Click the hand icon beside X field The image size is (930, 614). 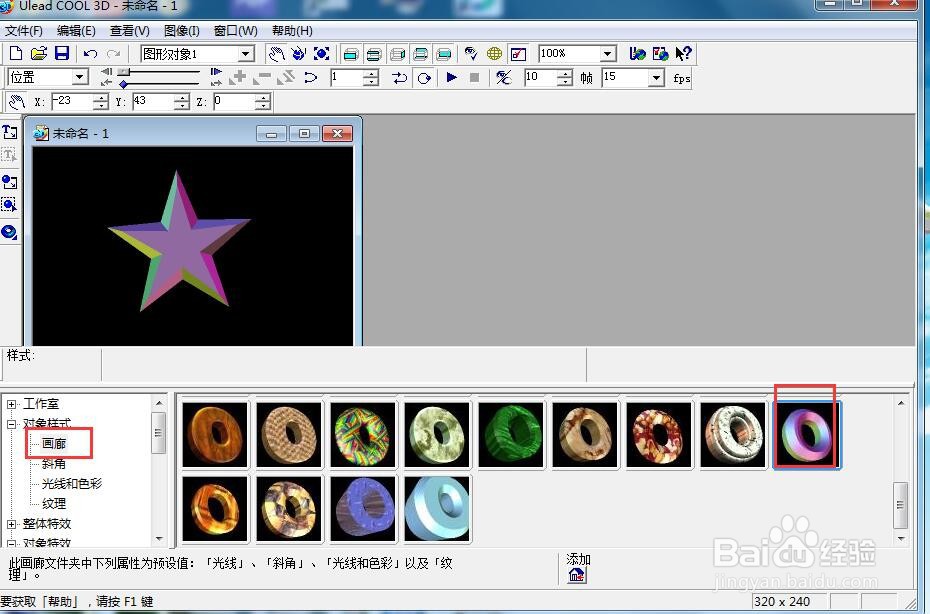(x=17, y=101)
